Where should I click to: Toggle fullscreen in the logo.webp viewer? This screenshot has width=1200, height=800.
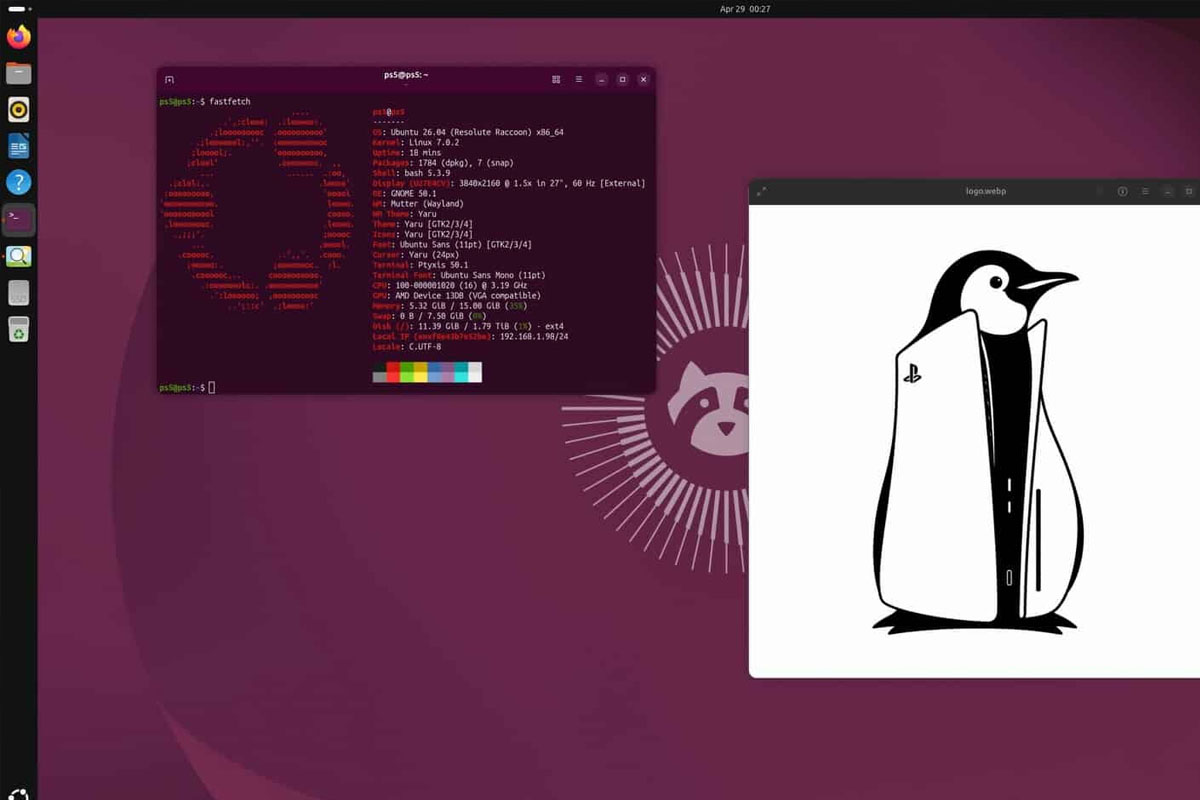(x=762, y=191)
